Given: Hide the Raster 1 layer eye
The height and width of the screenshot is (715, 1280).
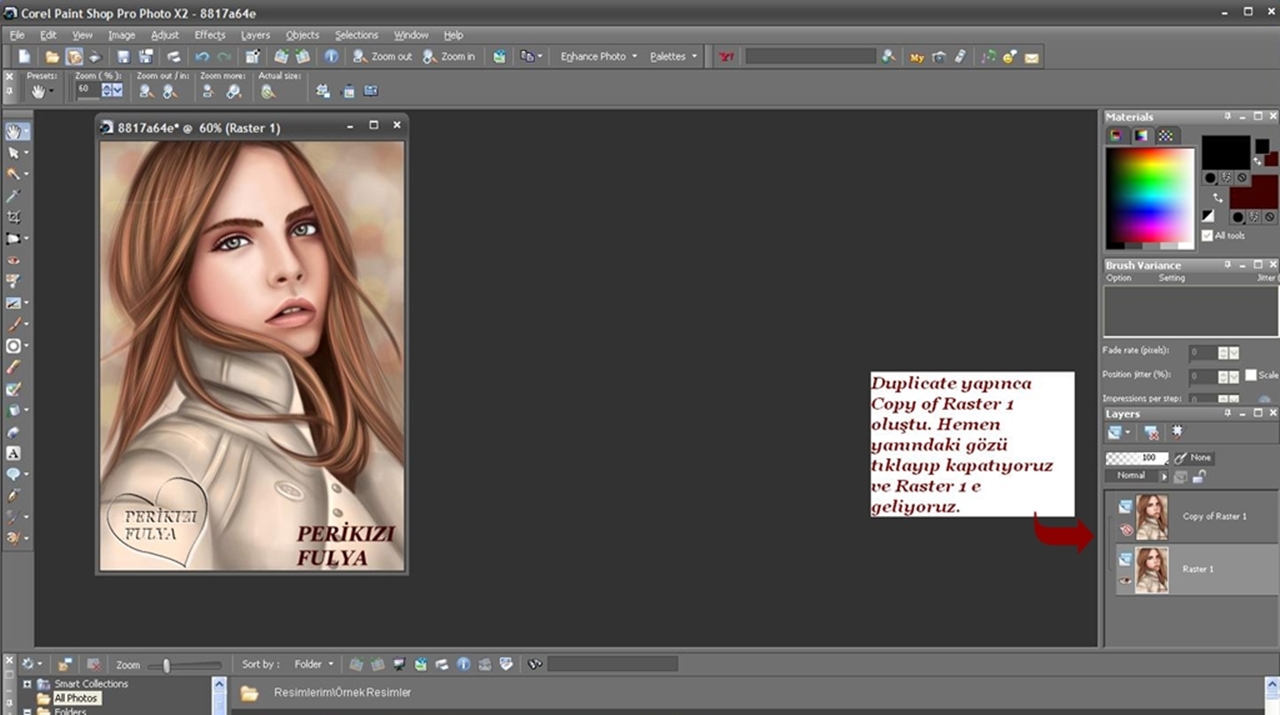Looking at the screenshot, I should click(x=1126, y=581).
